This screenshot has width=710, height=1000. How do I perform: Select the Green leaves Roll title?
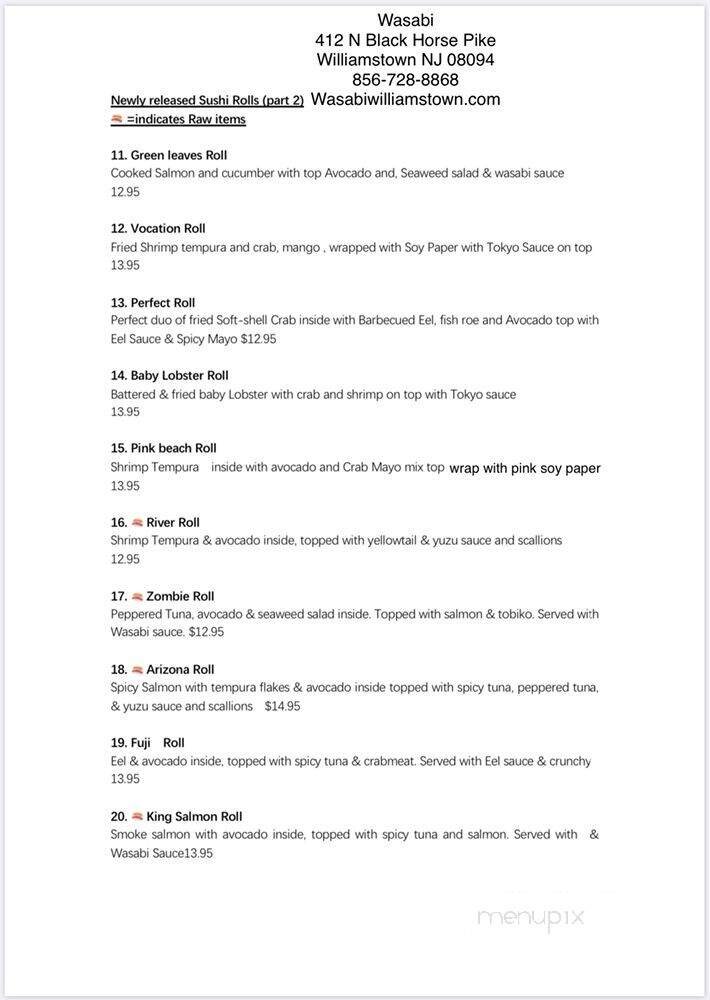point(169,155)
